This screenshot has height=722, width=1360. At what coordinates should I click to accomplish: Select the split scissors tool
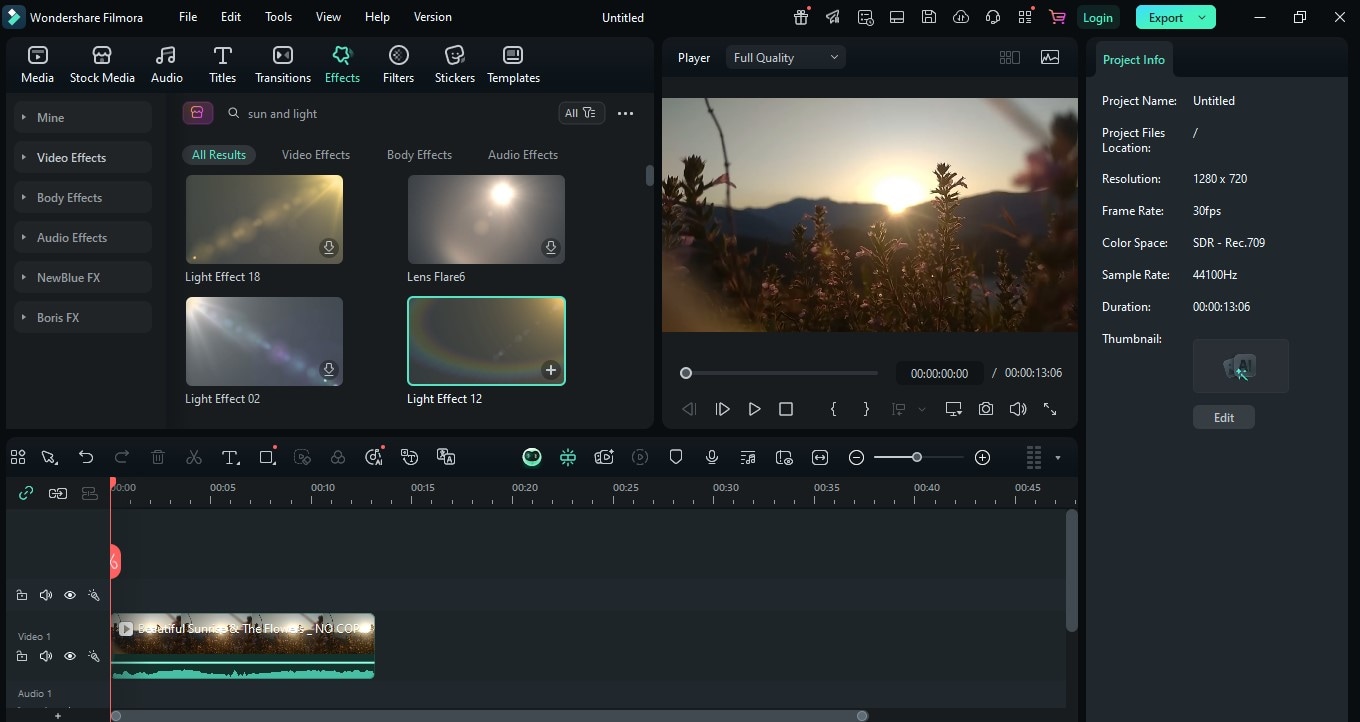(x=194, y=457)
